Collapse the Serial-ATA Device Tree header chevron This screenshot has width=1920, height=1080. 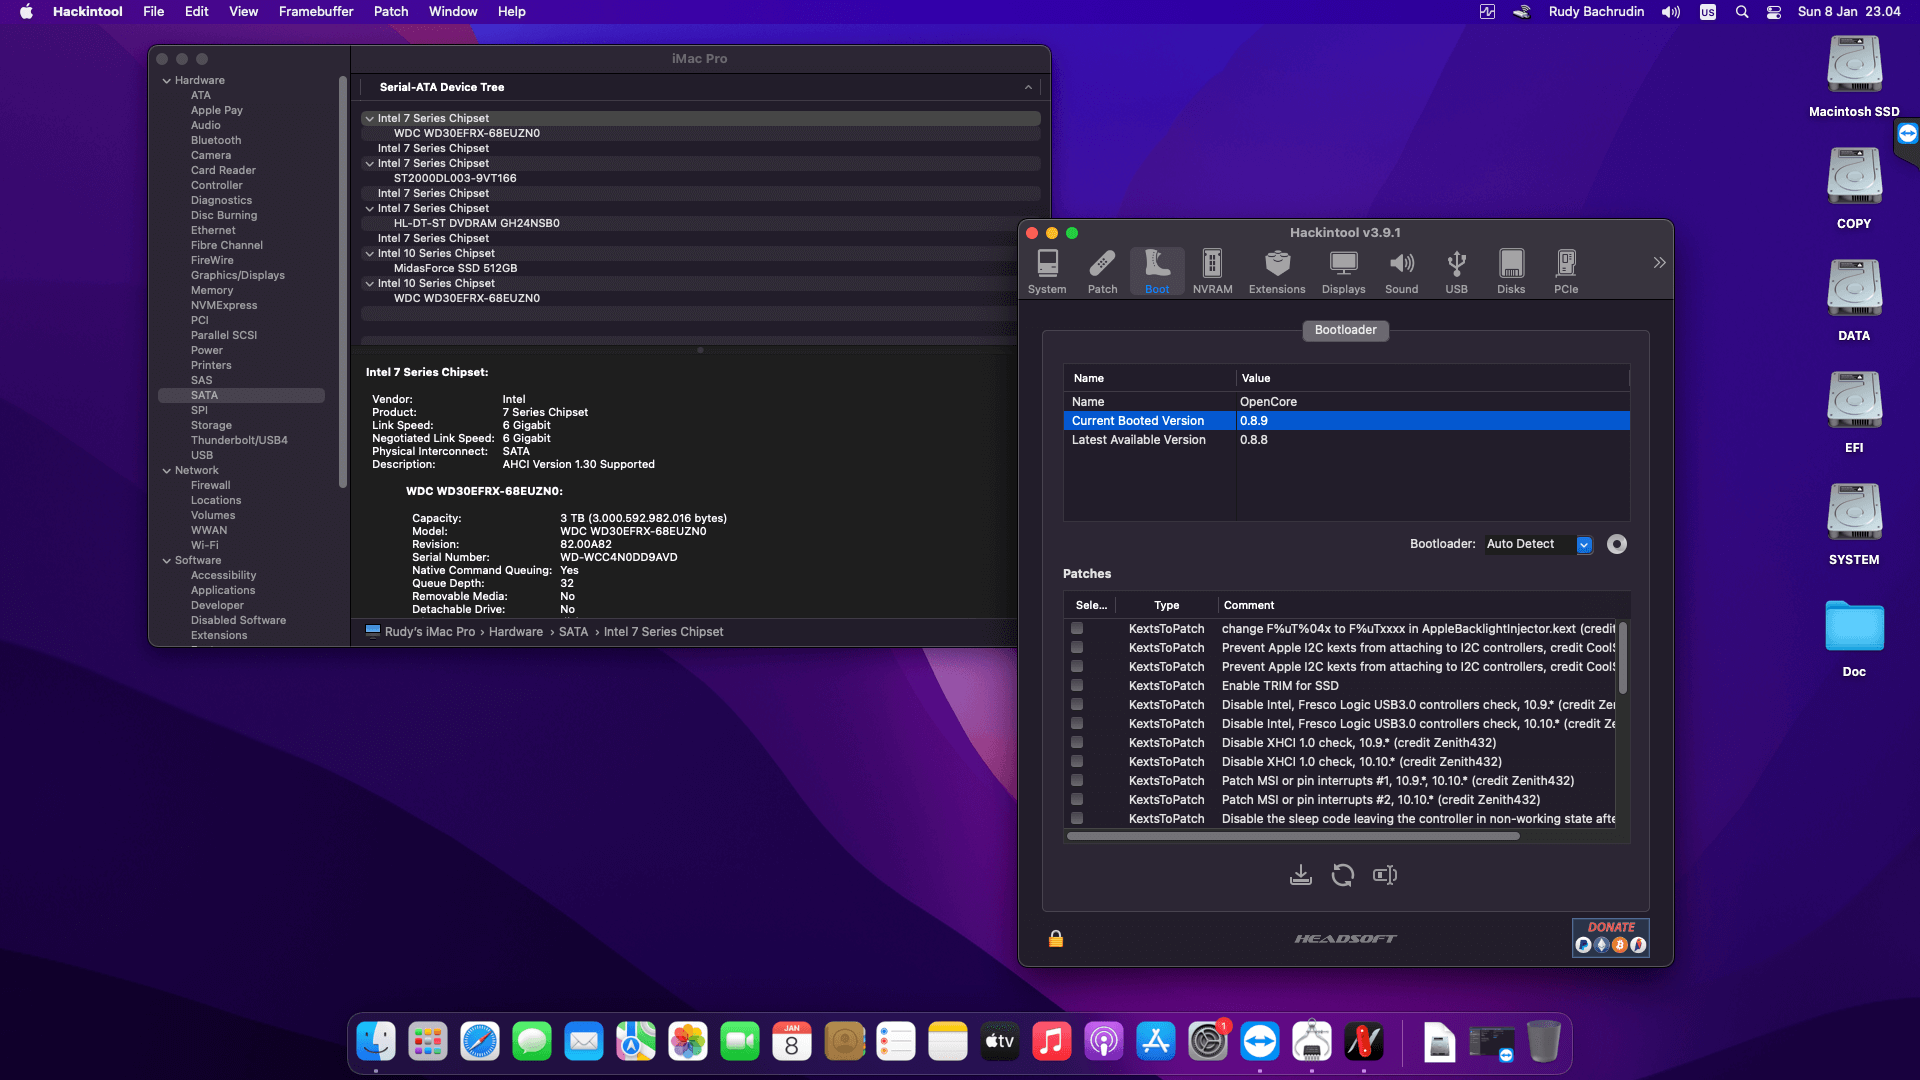1028,88
